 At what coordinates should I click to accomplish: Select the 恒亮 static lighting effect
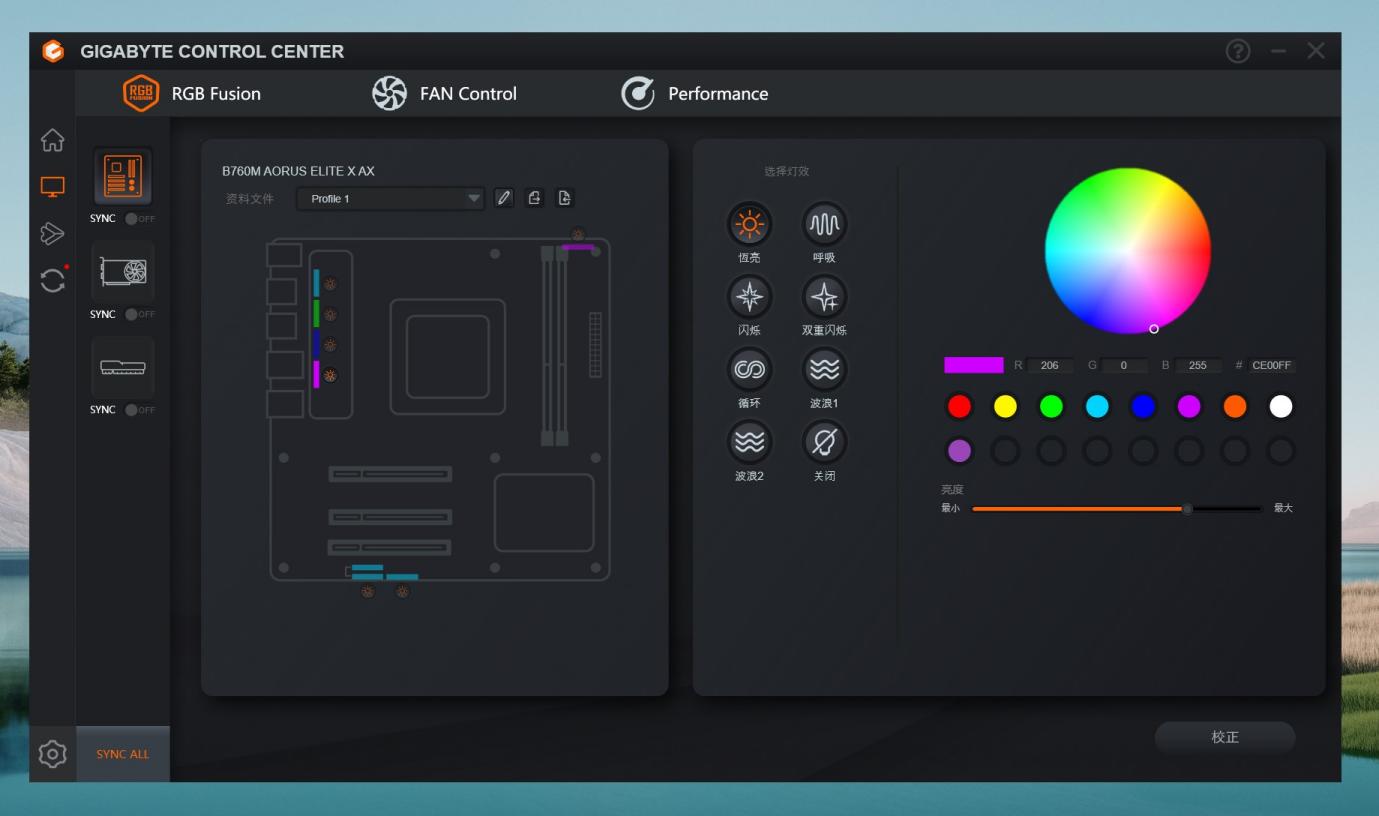[749, 224]
